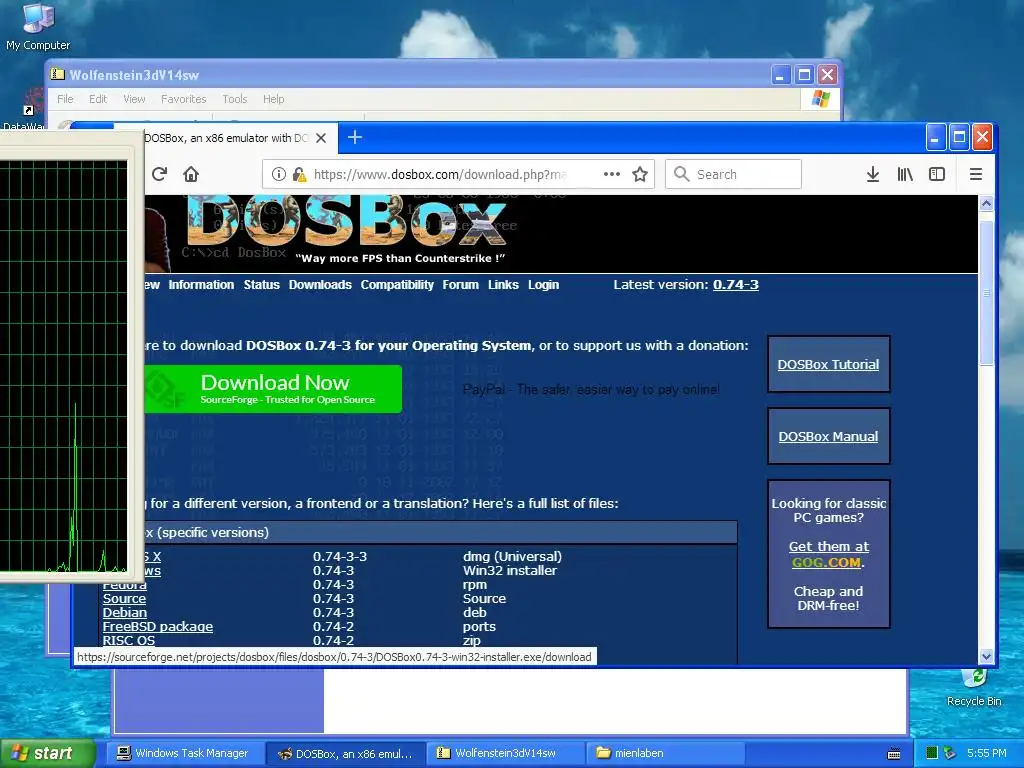Switch to mienlaben folder taskbar button

pyautogui.click(x=665, y=753)
